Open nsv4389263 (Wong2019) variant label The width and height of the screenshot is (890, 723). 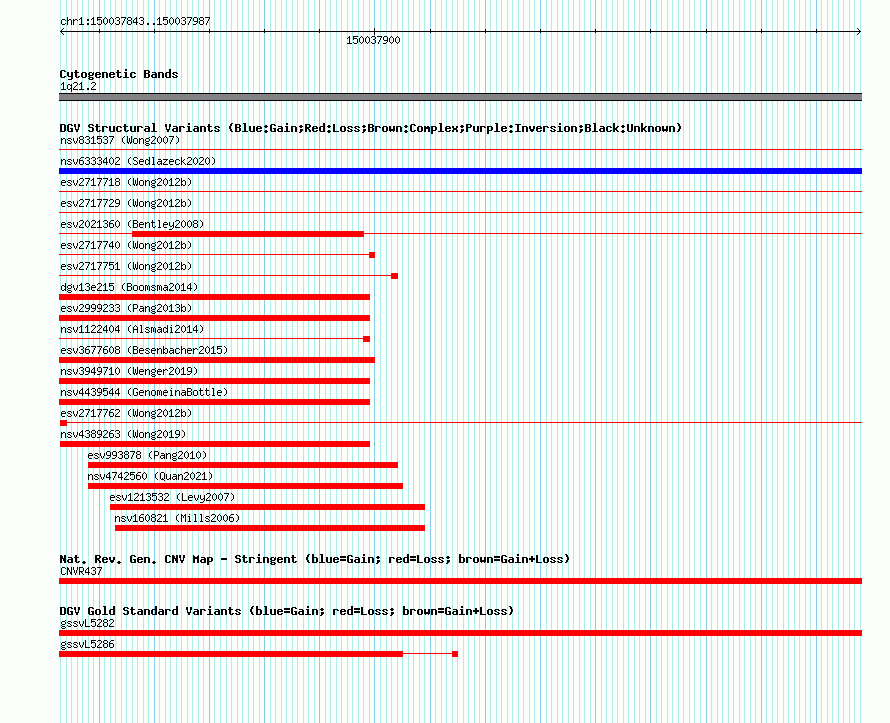pyautogui.click(x=123, y=434)
